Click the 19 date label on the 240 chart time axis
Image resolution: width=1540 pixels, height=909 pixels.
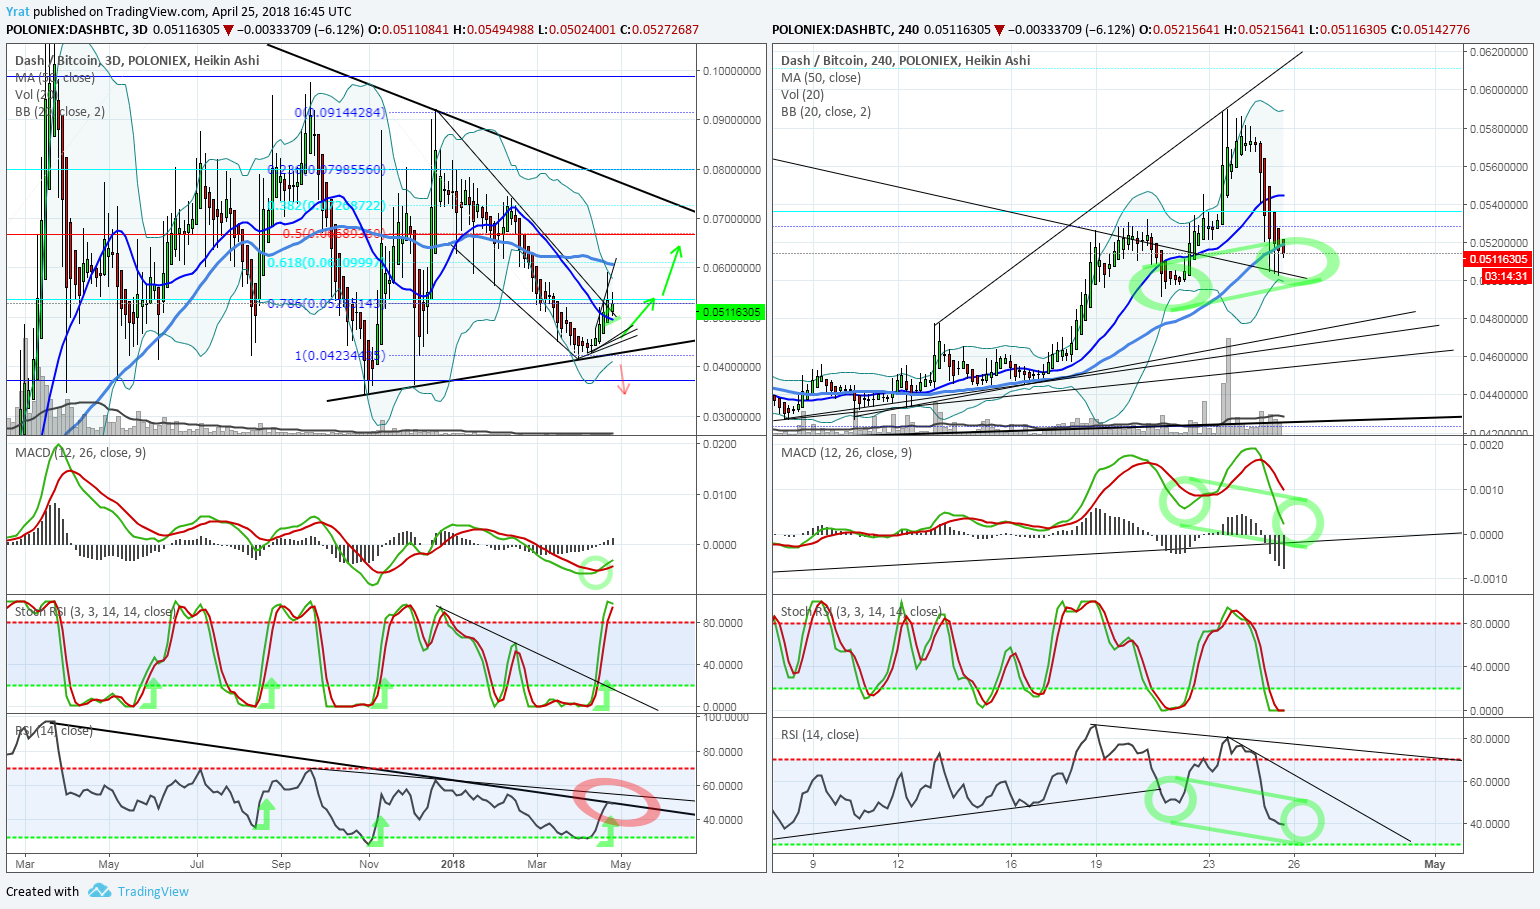[1096, 864]
